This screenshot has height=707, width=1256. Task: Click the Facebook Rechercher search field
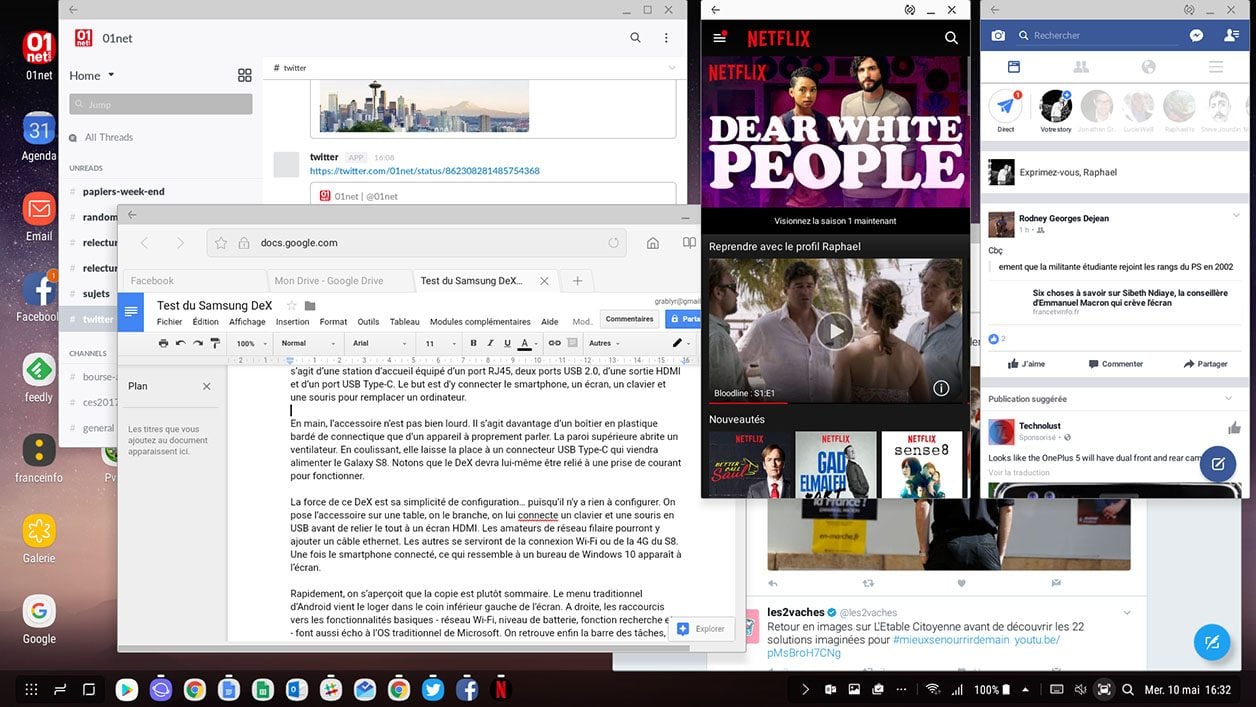click(1096, 35)
